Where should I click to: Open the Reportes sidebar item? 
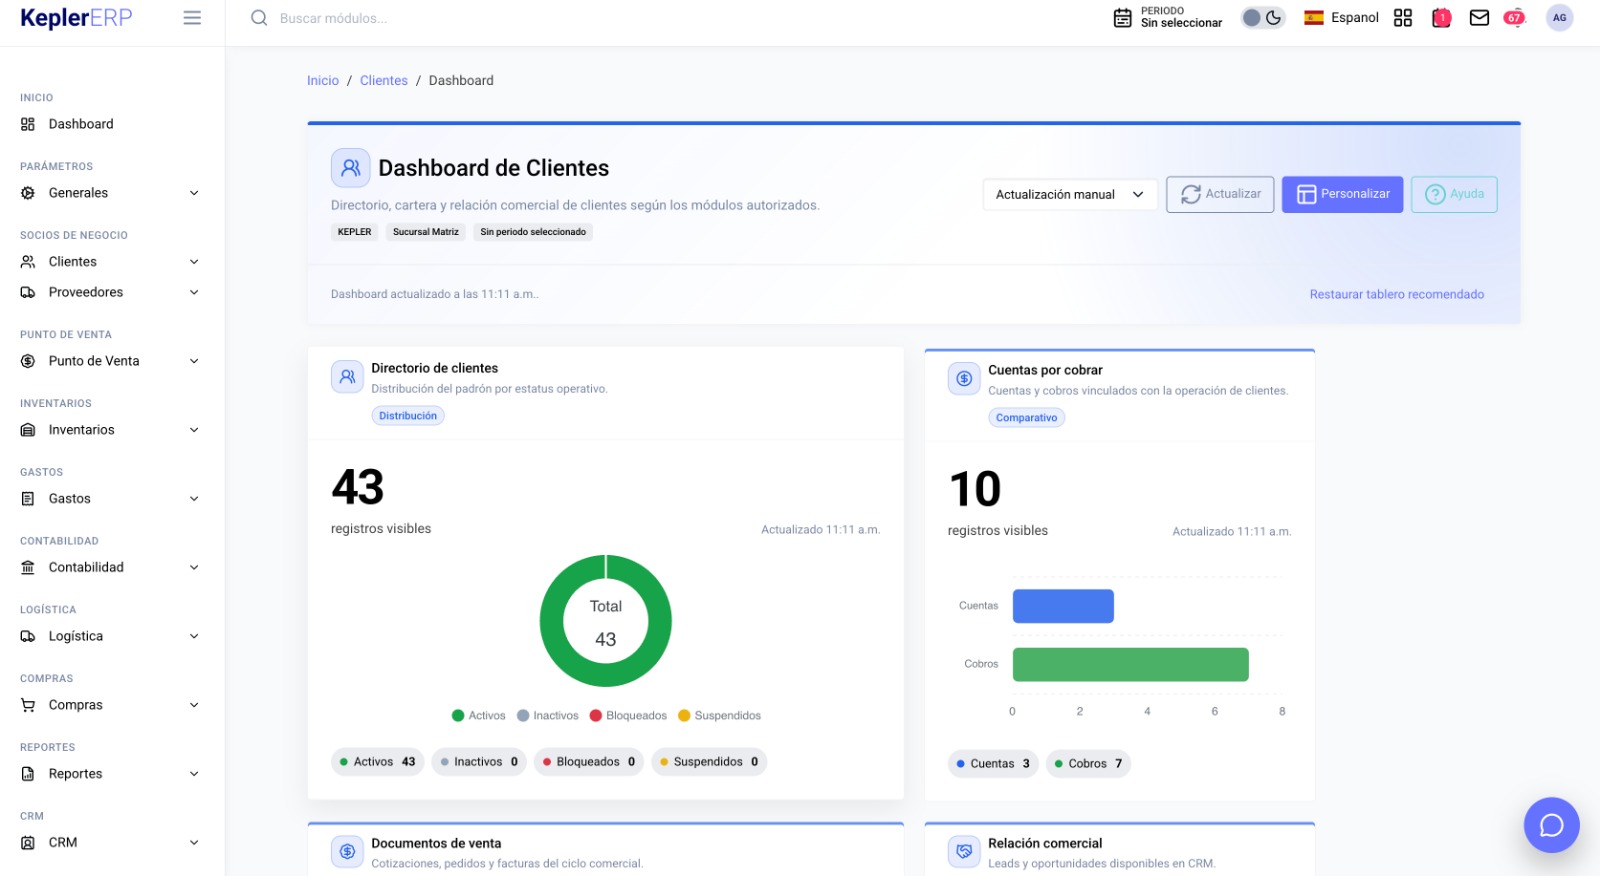pos(112,774)
